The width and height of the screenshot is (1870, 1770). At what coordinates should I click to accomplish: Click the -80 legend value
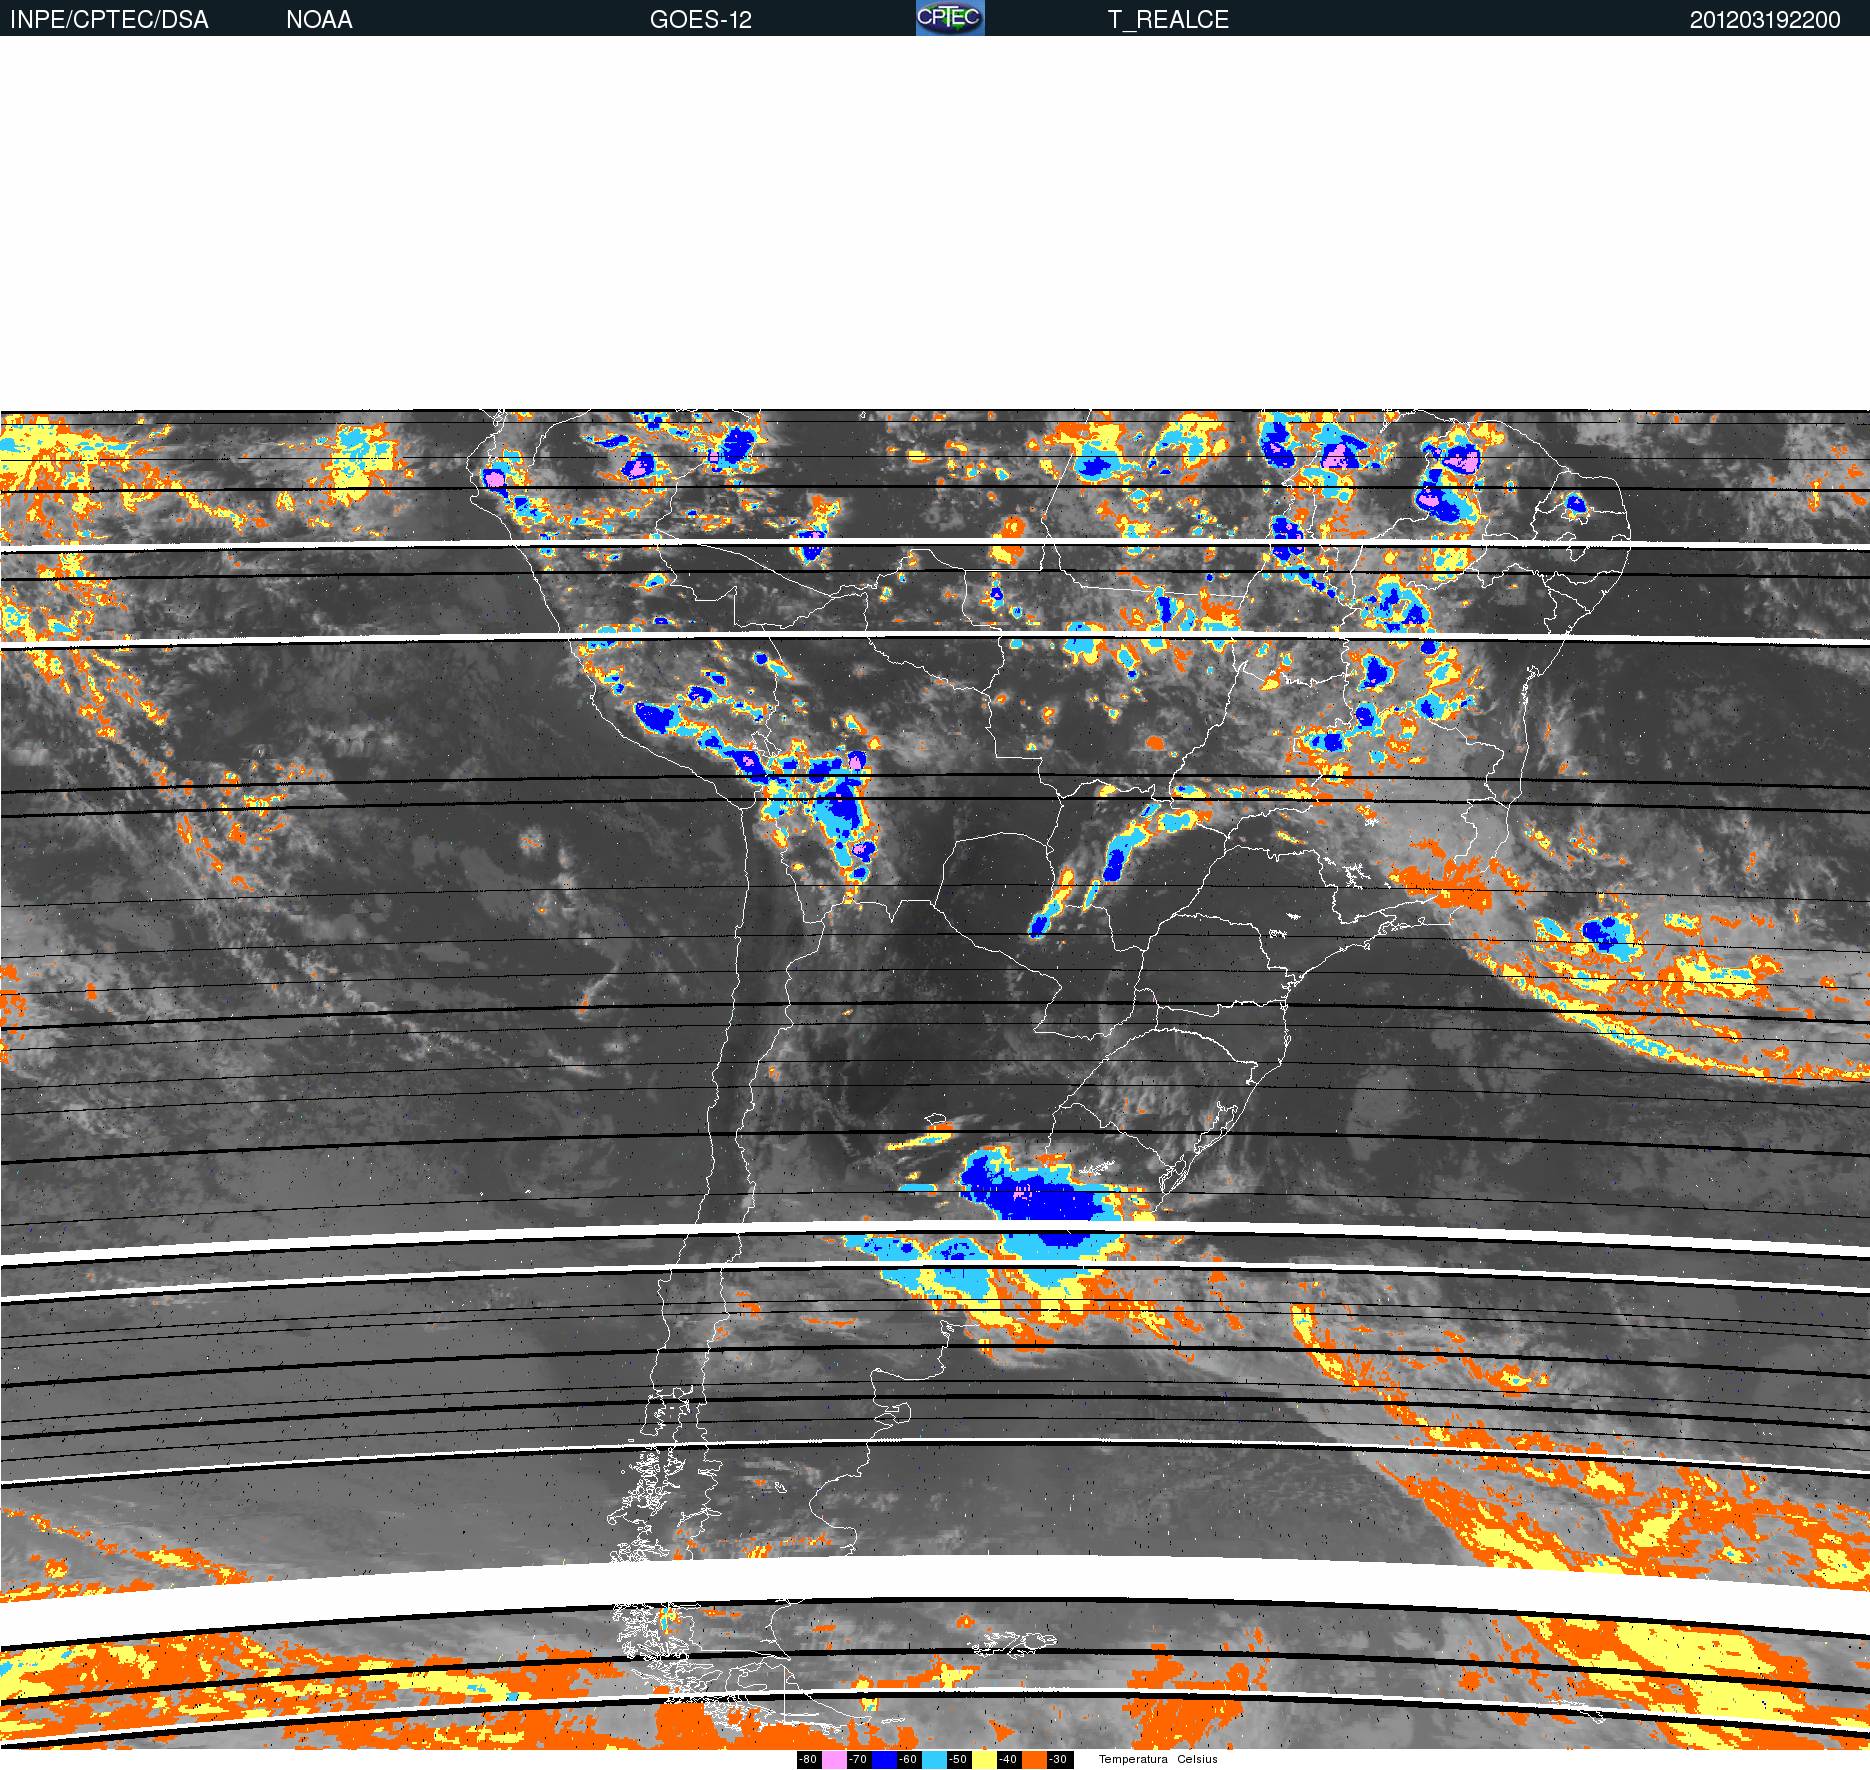pos(808,1760)
